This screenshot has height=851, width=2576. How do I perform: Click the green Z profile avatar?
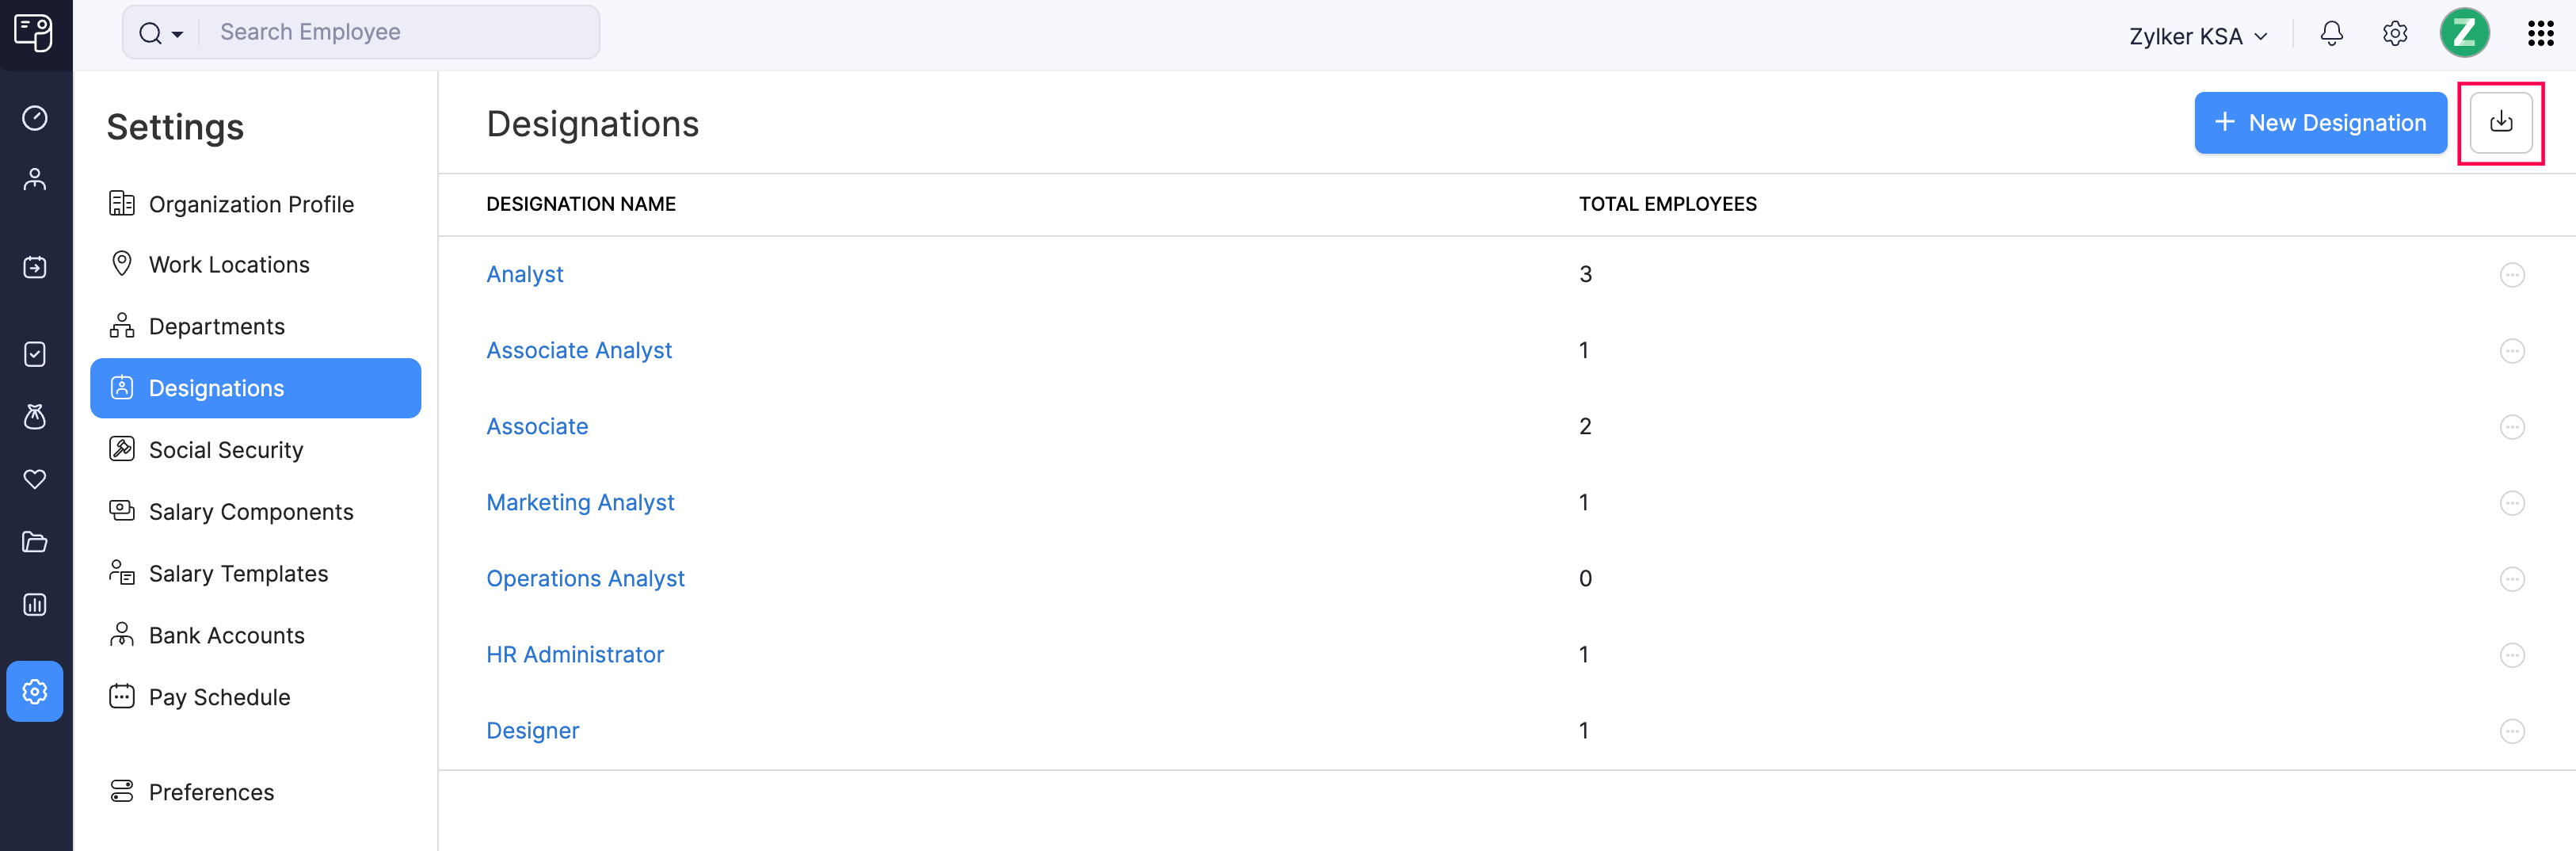tap(2465, 33)
